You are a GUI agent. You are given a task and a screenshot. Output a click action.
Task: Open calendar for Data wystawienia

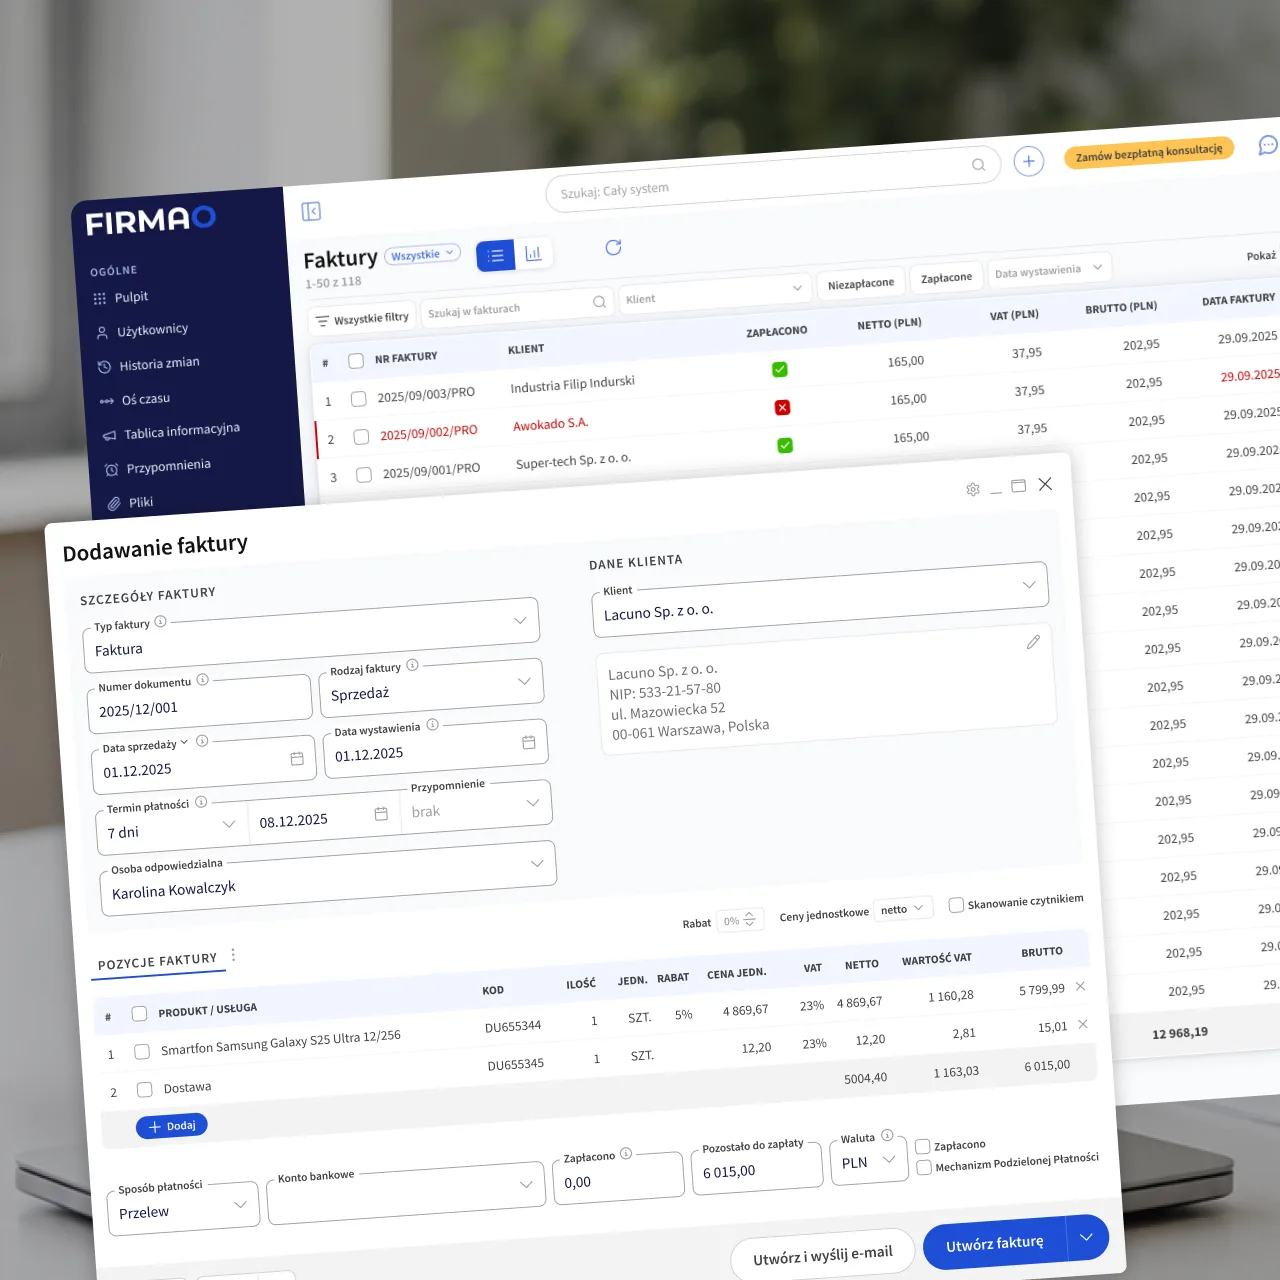pyautogui.click(x=529, y=742)
